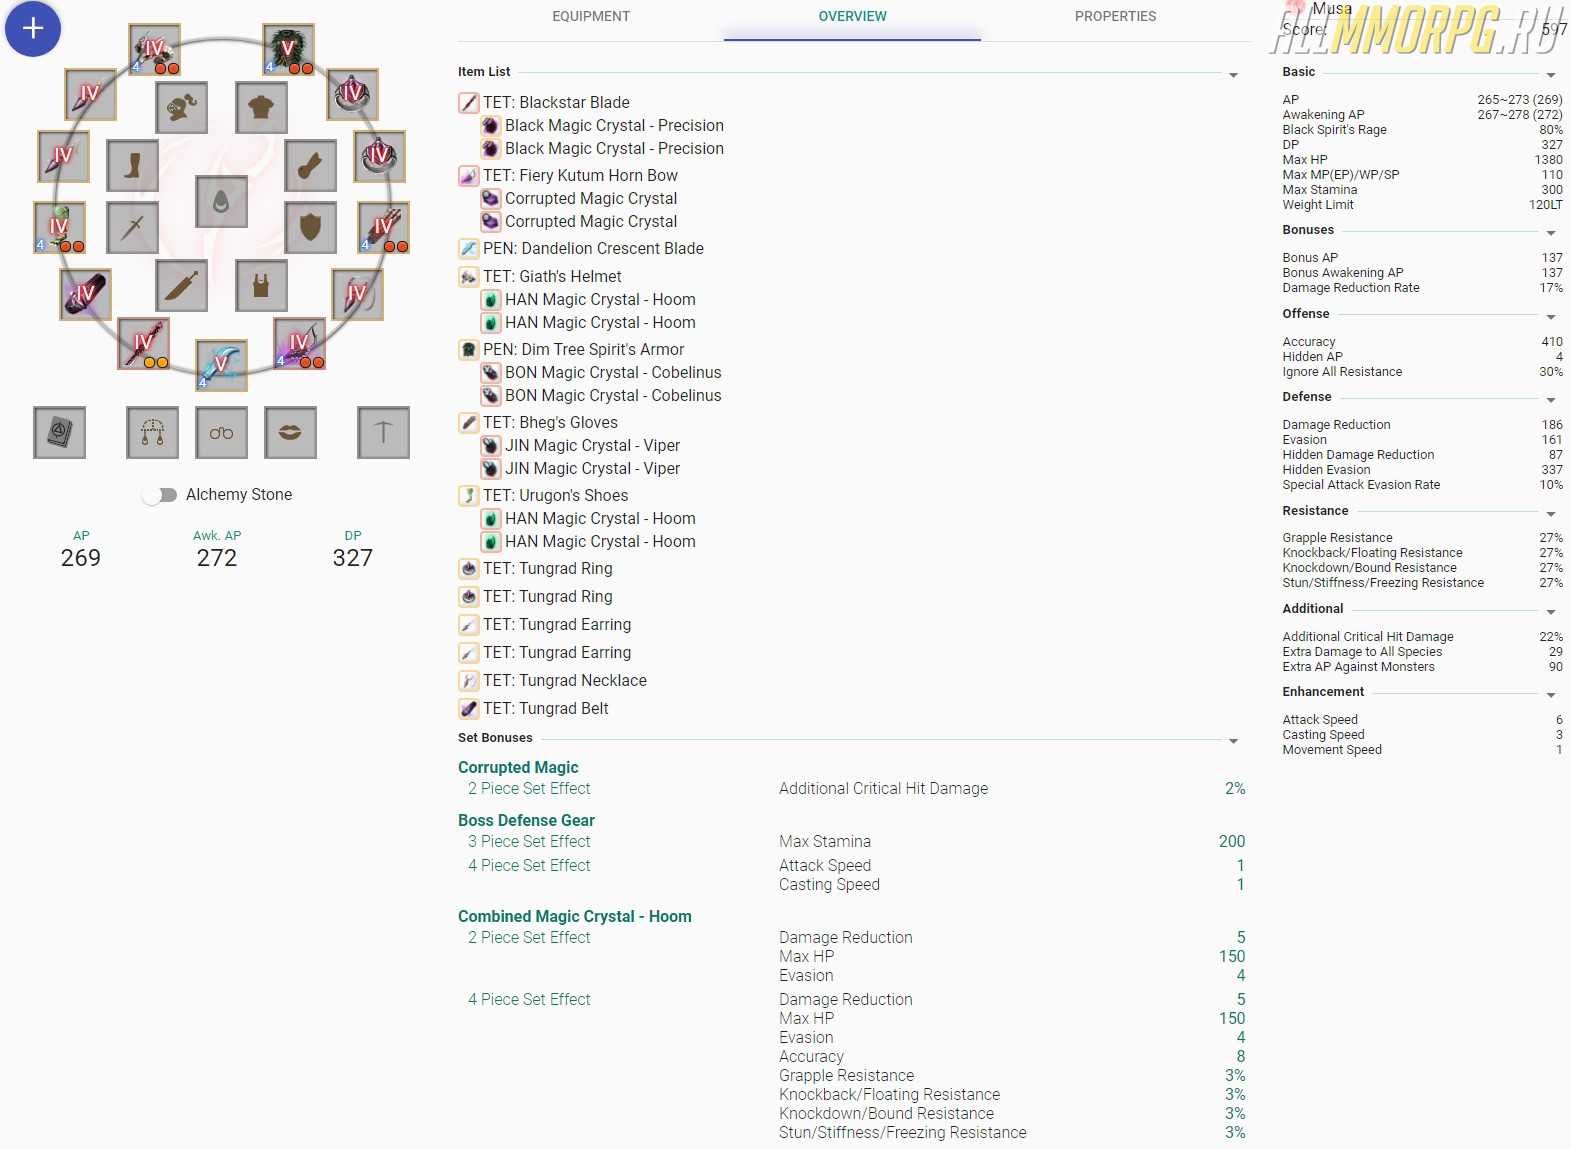Viewport: 1571px width, 1149px height.
Task: Click the Boss Defense Gear set heading
Action: tap(526, 821)
